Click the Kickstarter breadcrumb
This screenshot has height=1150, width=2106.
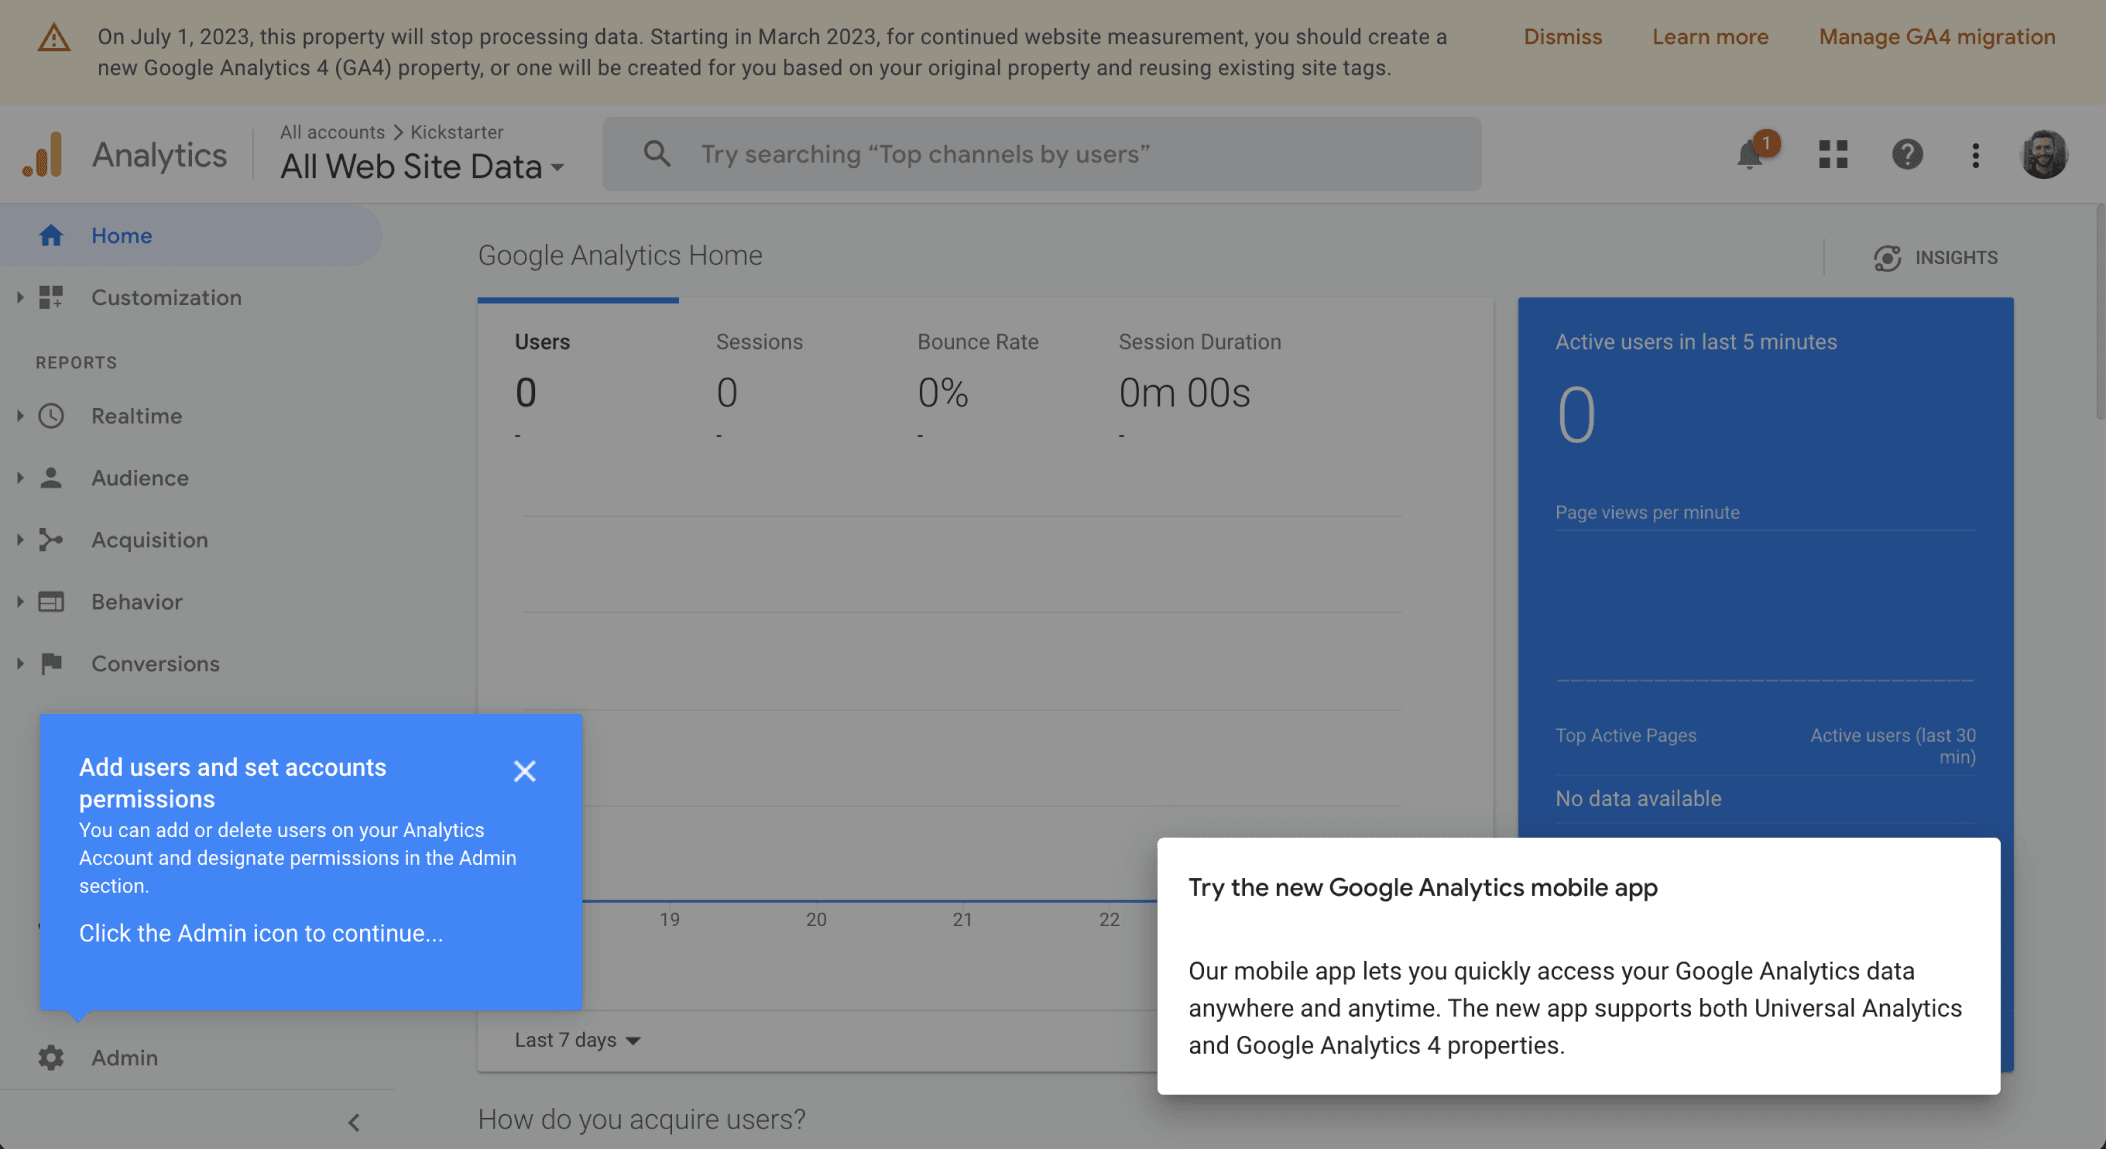pyautogui.click(x=457, y=132)
